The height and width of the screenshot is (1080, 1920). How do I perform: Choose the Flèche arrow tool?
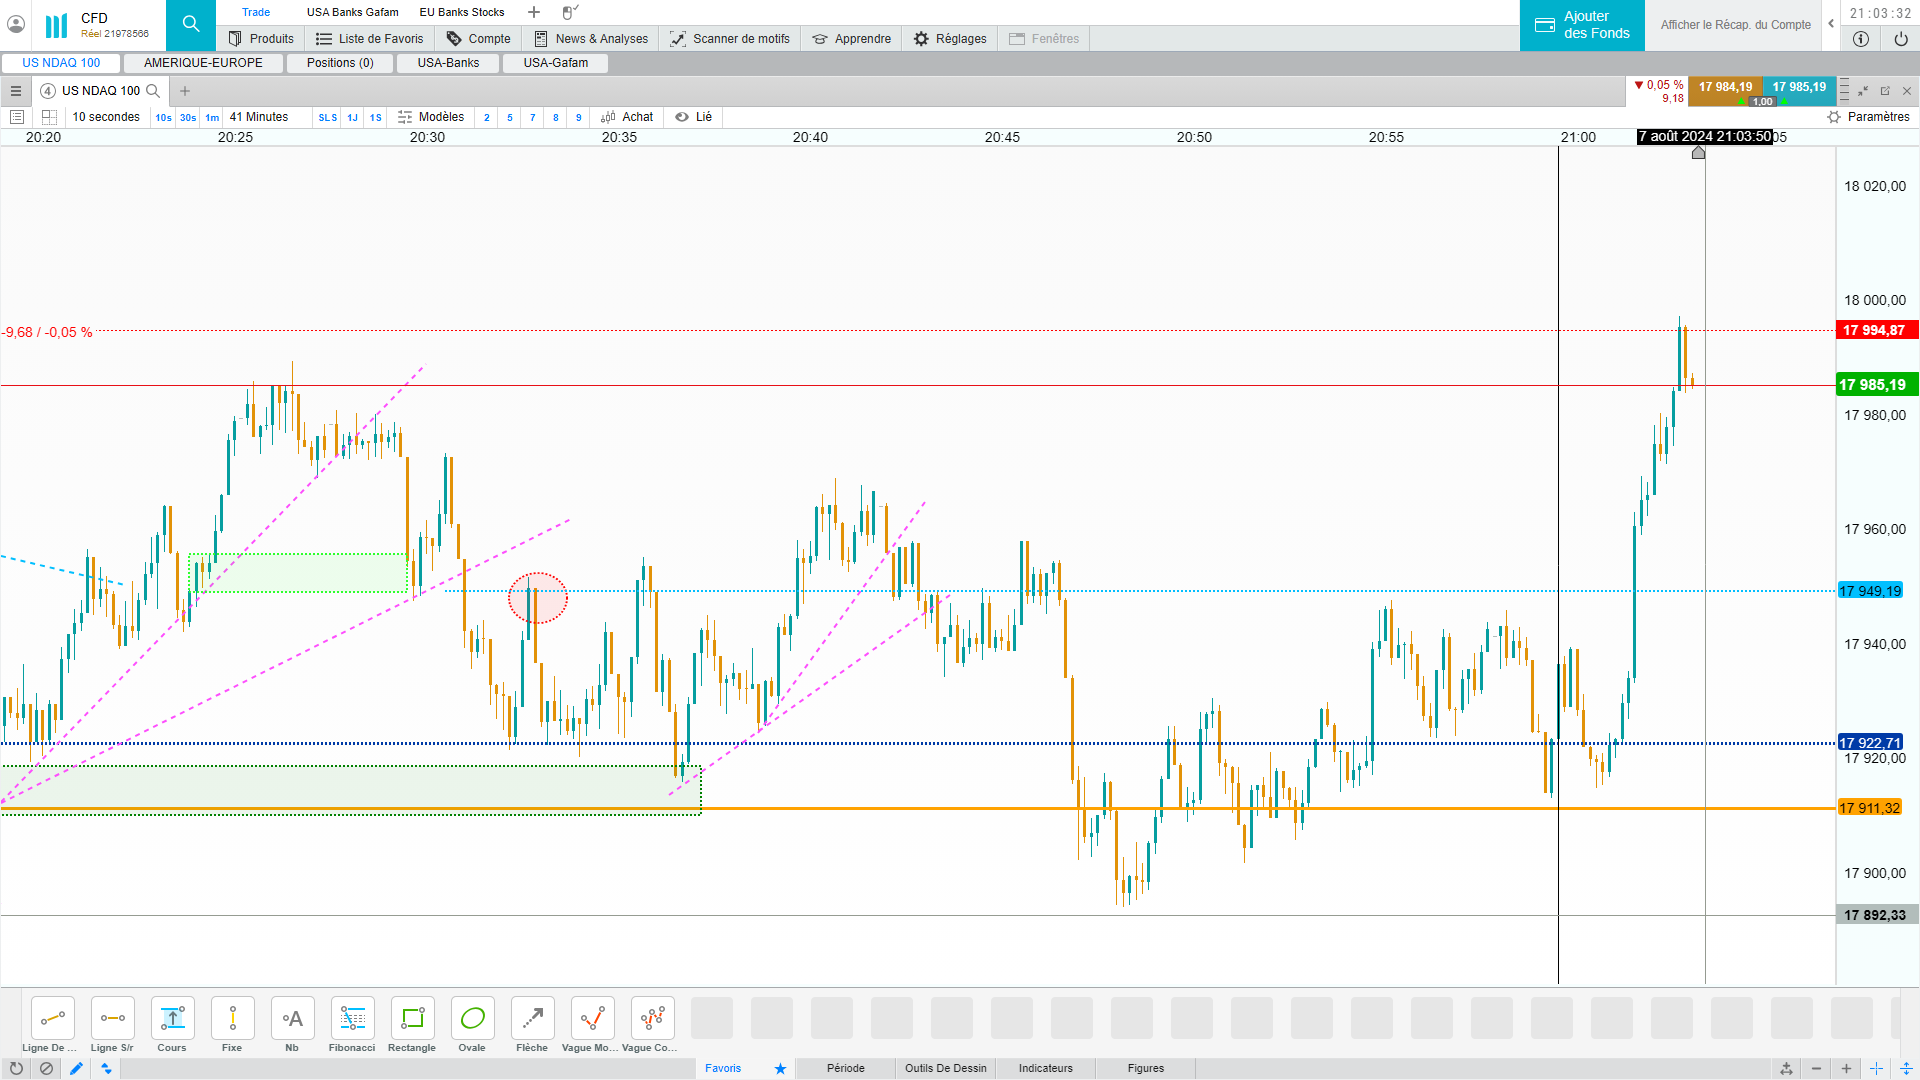tap(532, 1019)
